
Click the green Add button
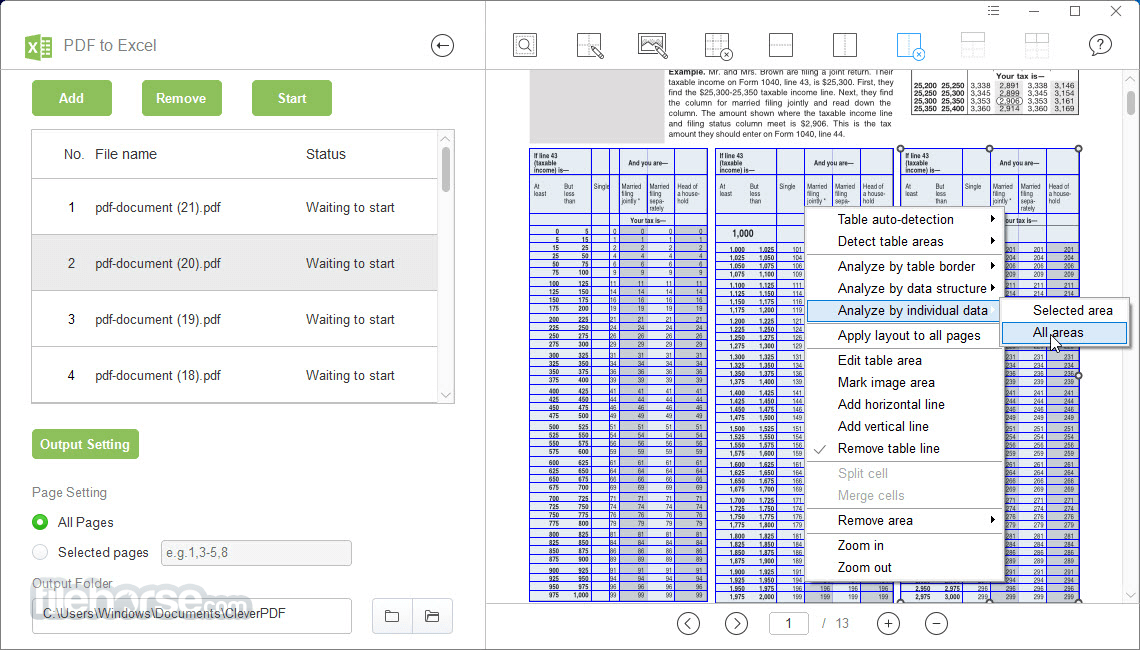[71, 98]
